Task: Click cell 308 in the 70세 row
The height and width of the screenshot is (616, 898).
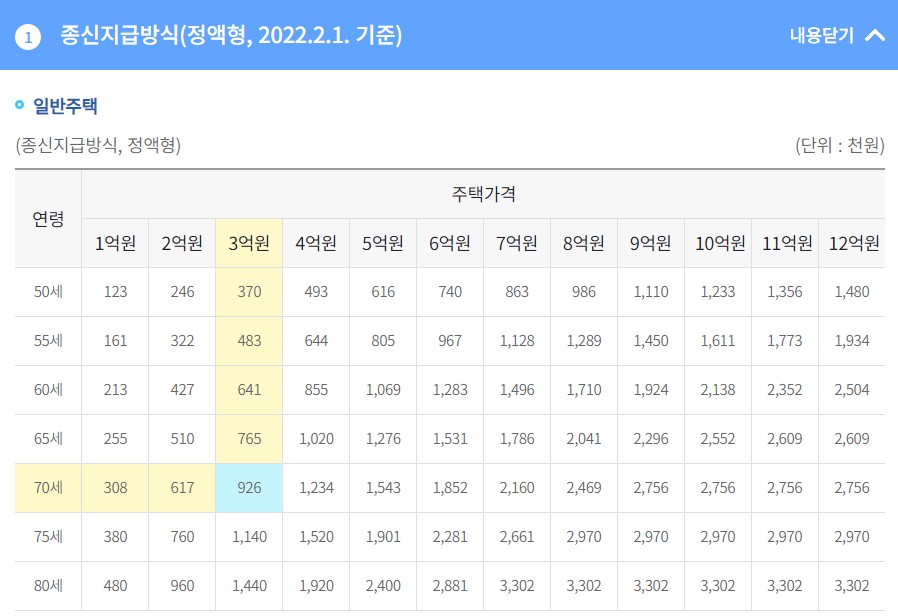Action: [x=115, y=488]
